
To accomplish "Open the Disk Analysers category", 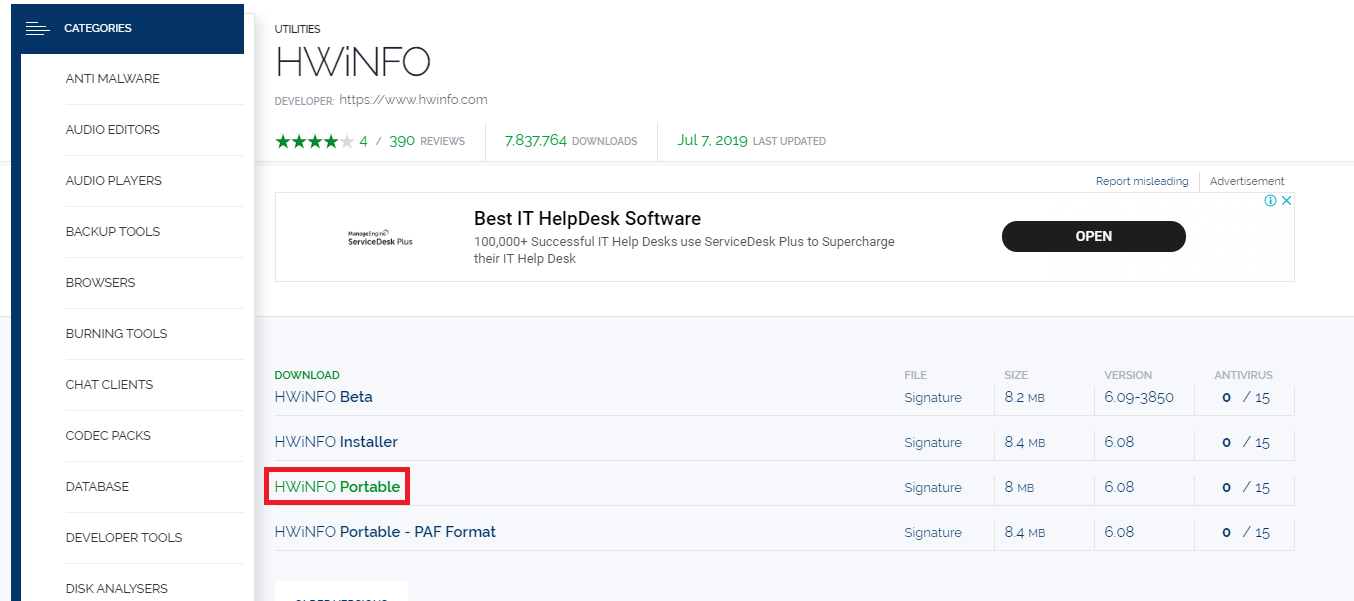I will click(x=117, y=589).
